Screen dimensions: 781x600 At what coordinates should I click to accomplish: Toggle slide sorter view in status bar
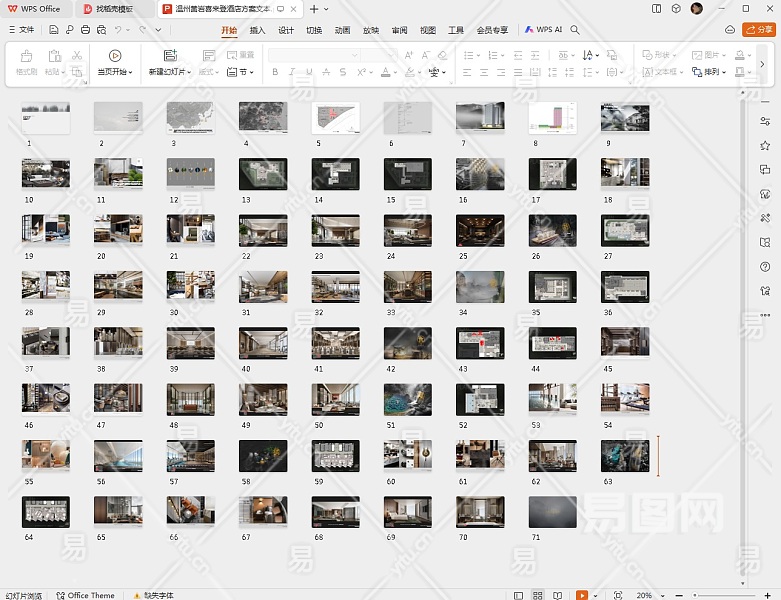[537, 595]
